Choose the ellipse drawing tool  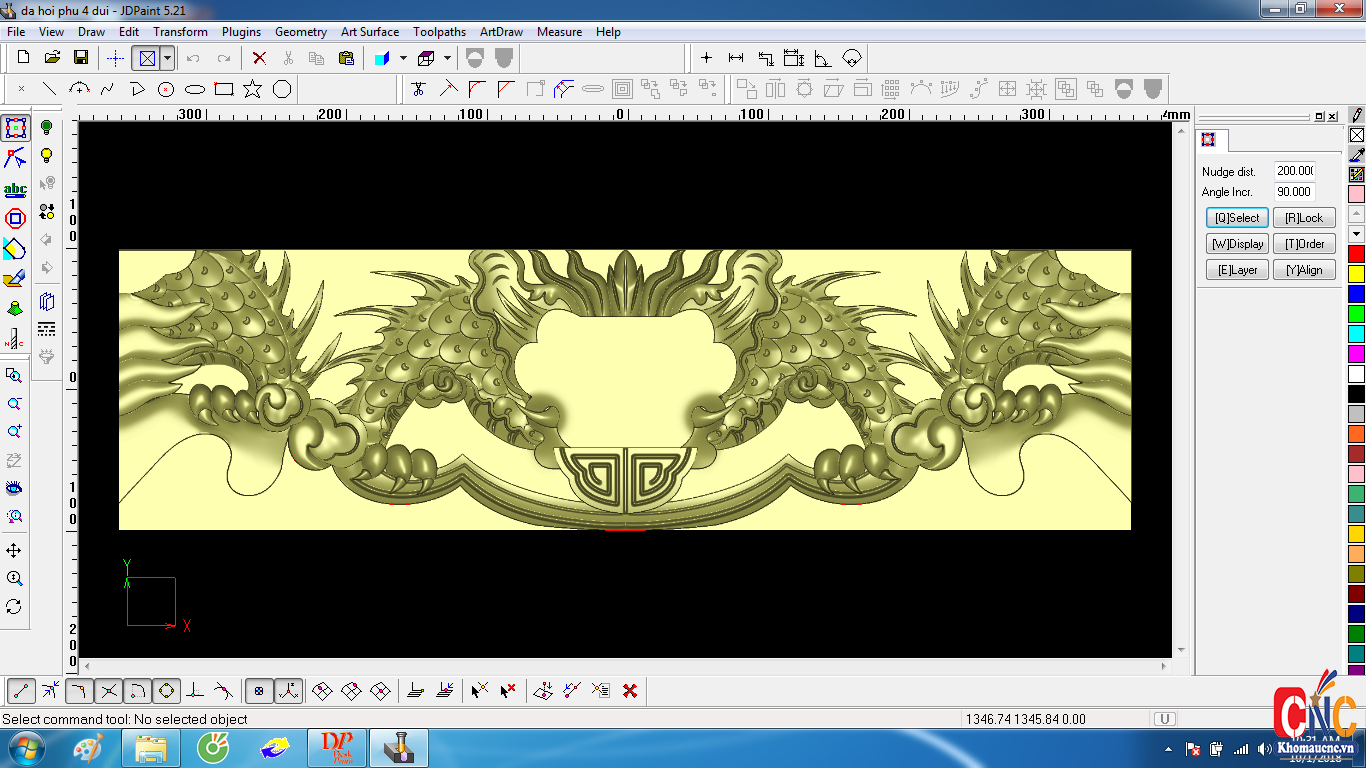coord(195,89)
